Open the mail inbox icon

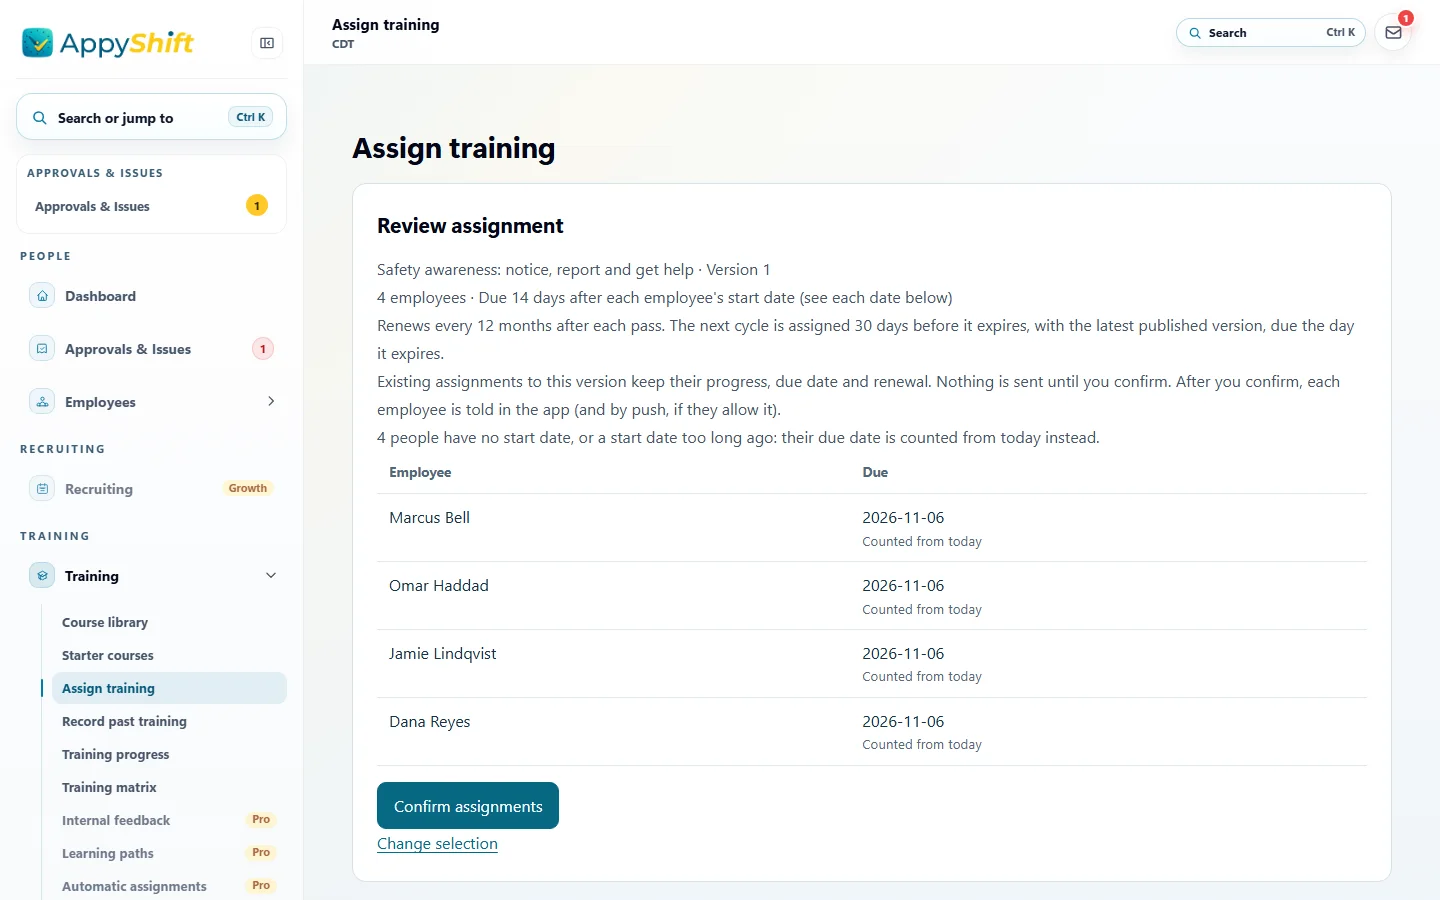1393,33
